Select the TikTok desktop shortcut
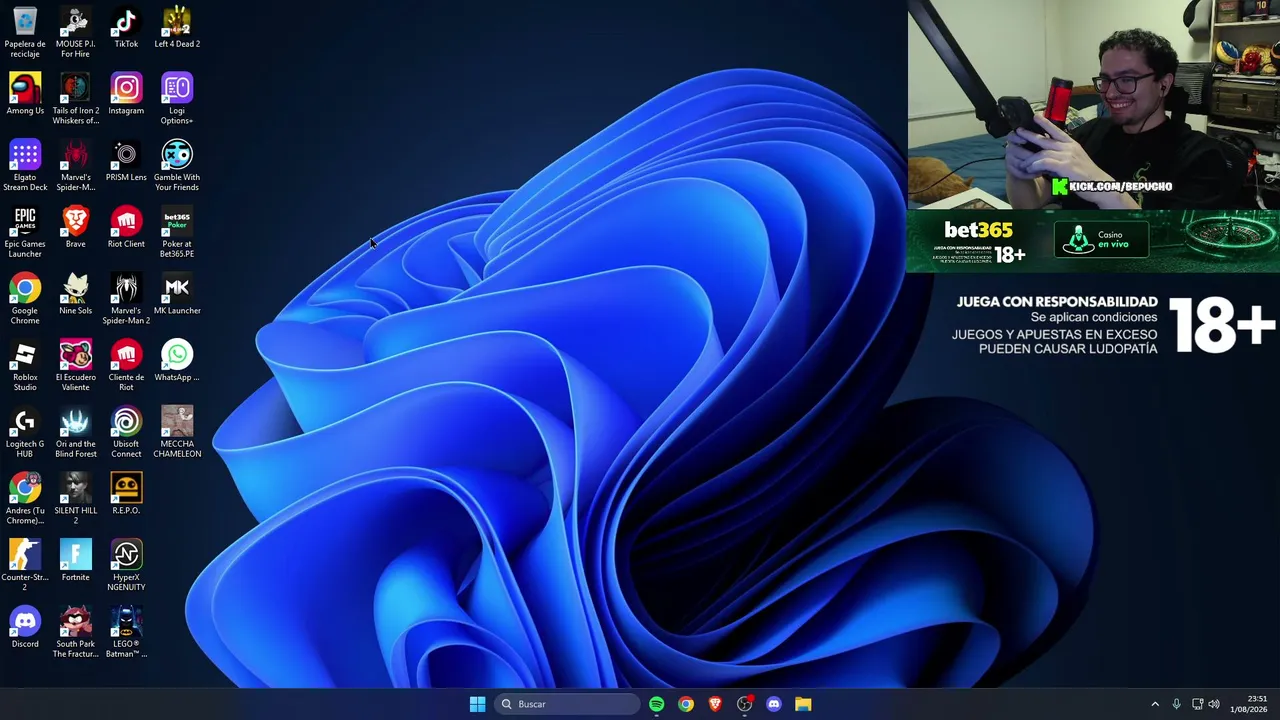 pos(126,27)
